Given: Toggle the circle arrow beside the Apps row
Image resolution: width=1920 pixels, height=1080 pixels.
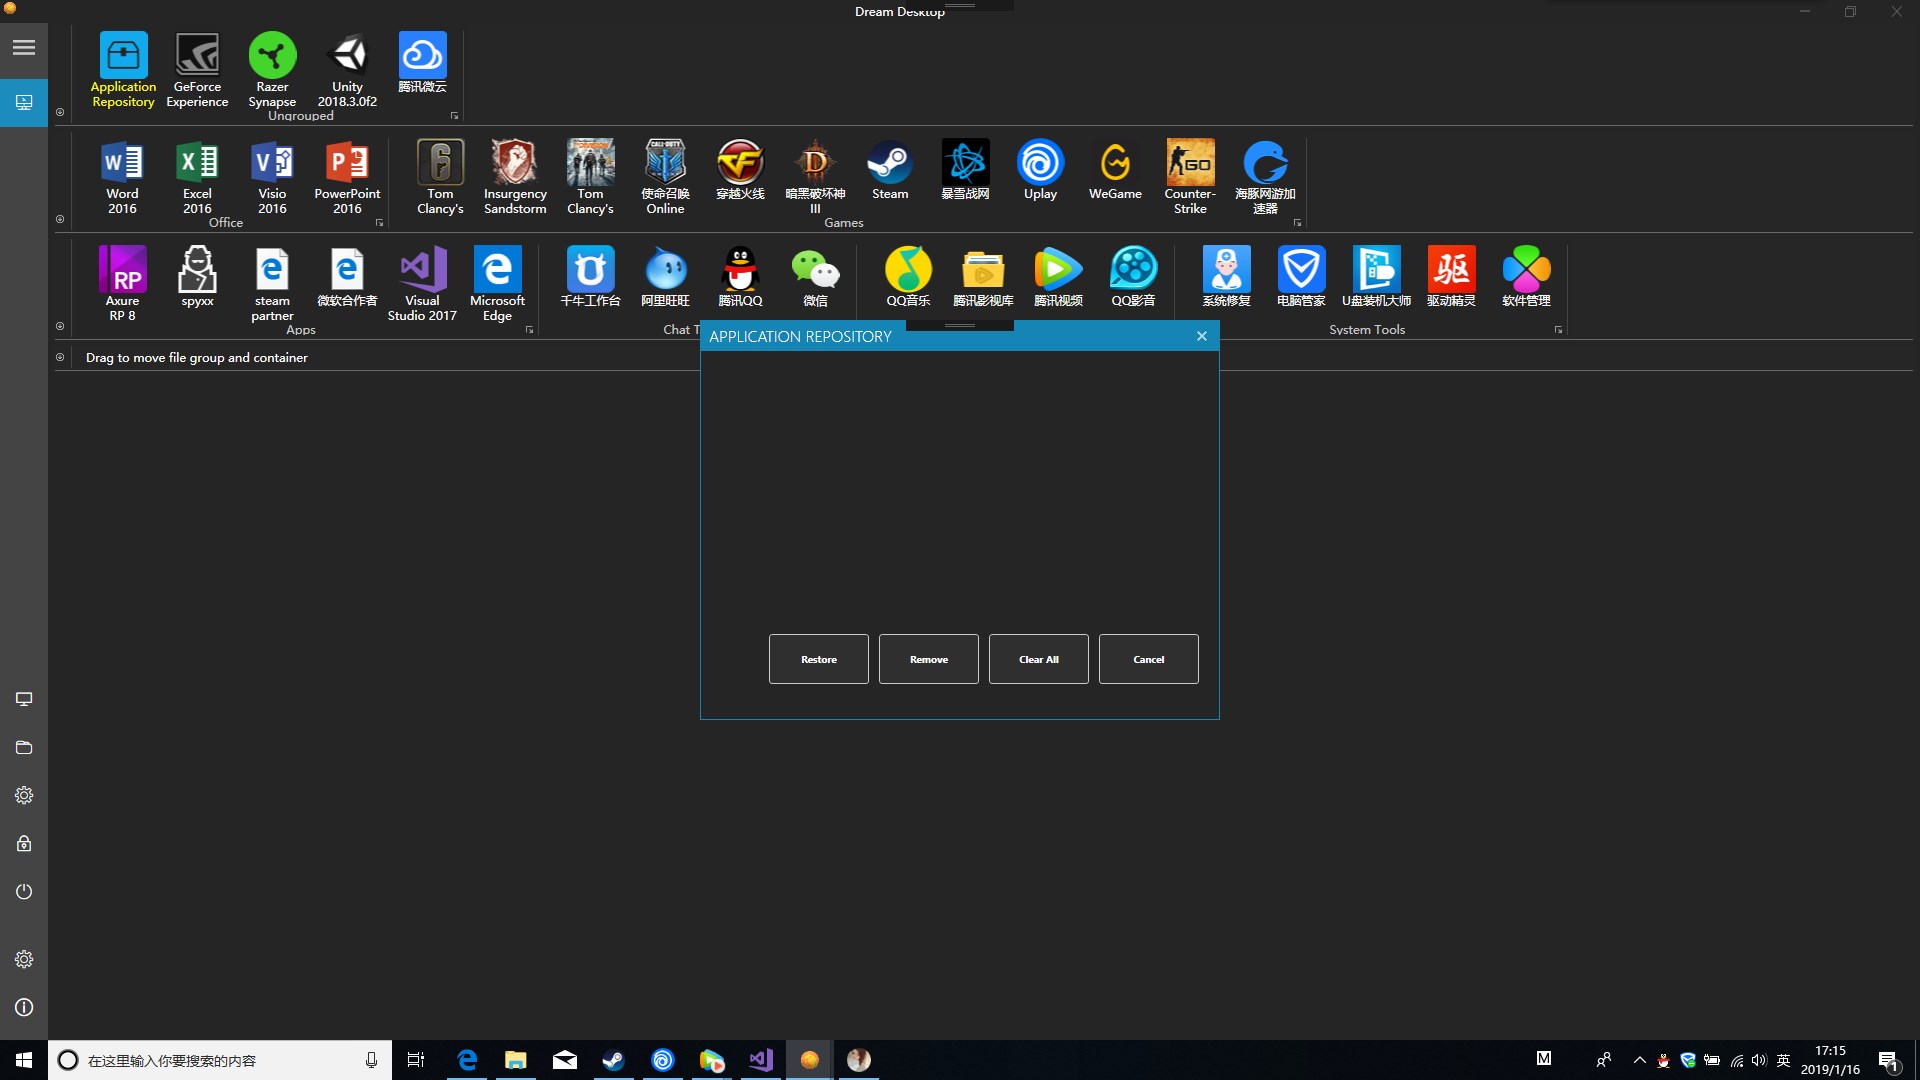Looking at the screenshot, I should coord(60,326).
